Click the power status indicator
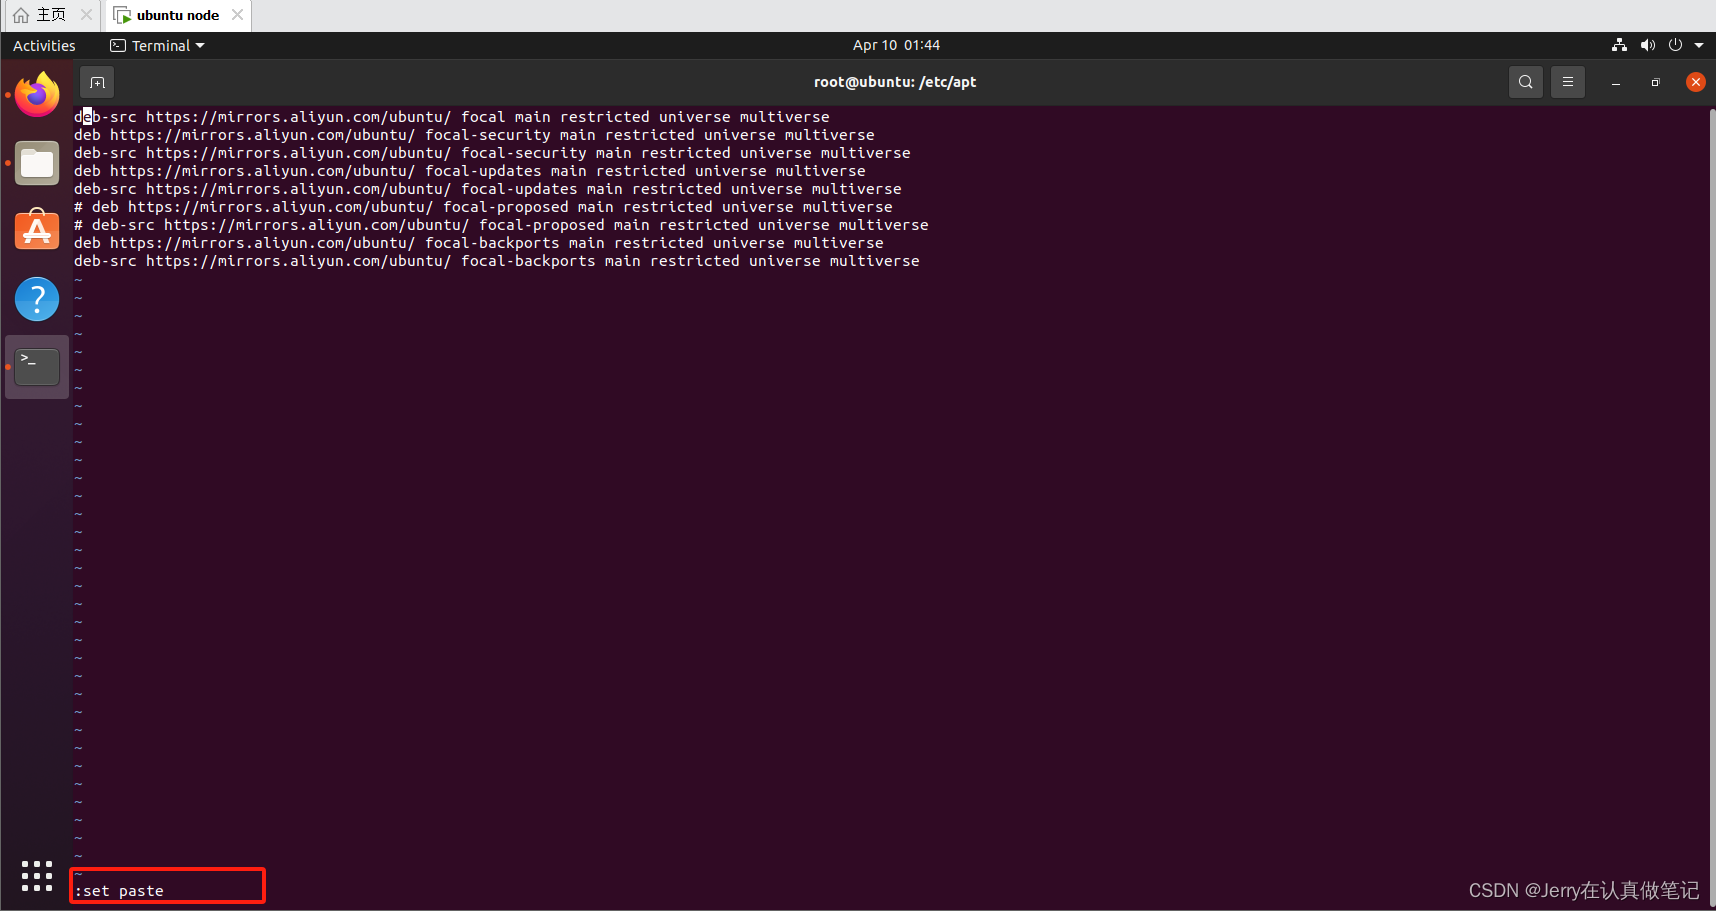The image size is (1716, 911). (x=1677, y=45)
